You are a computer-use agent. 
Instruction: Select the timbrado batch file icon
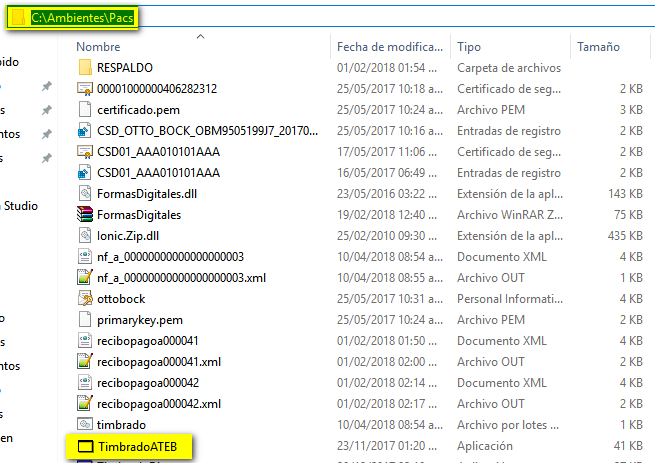click(x=85, y=425)
